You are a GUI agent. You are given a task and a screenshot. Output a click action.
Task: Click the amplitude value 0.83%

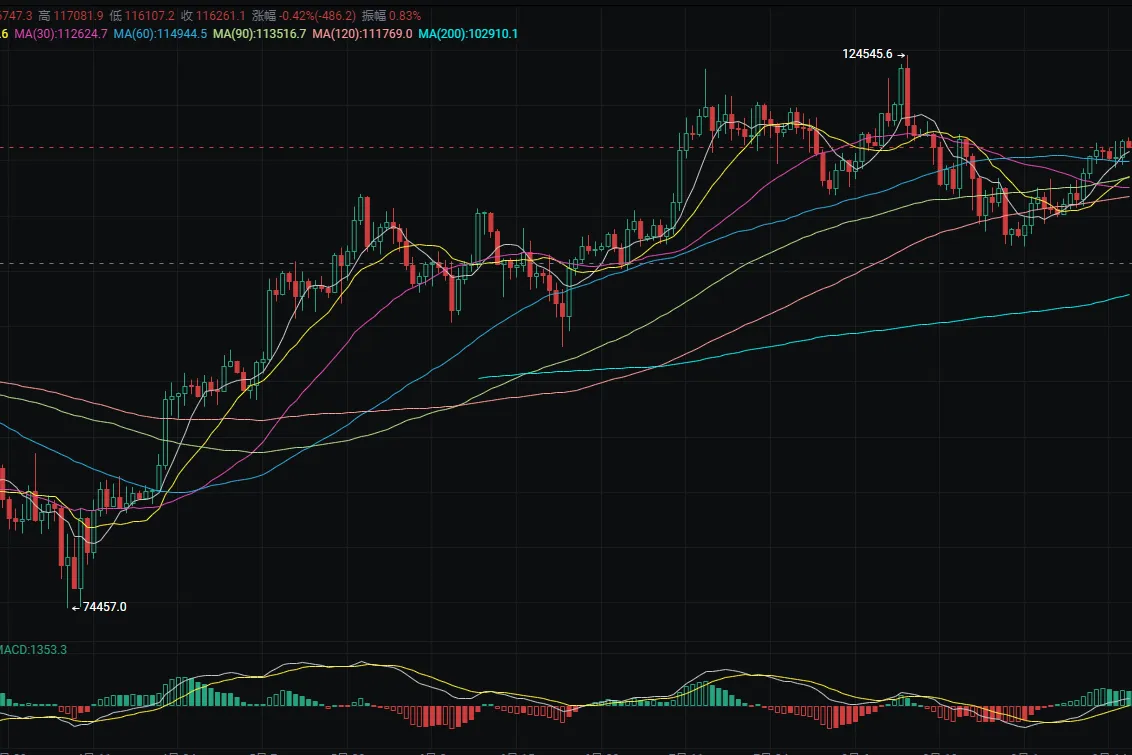coord(405,16)
